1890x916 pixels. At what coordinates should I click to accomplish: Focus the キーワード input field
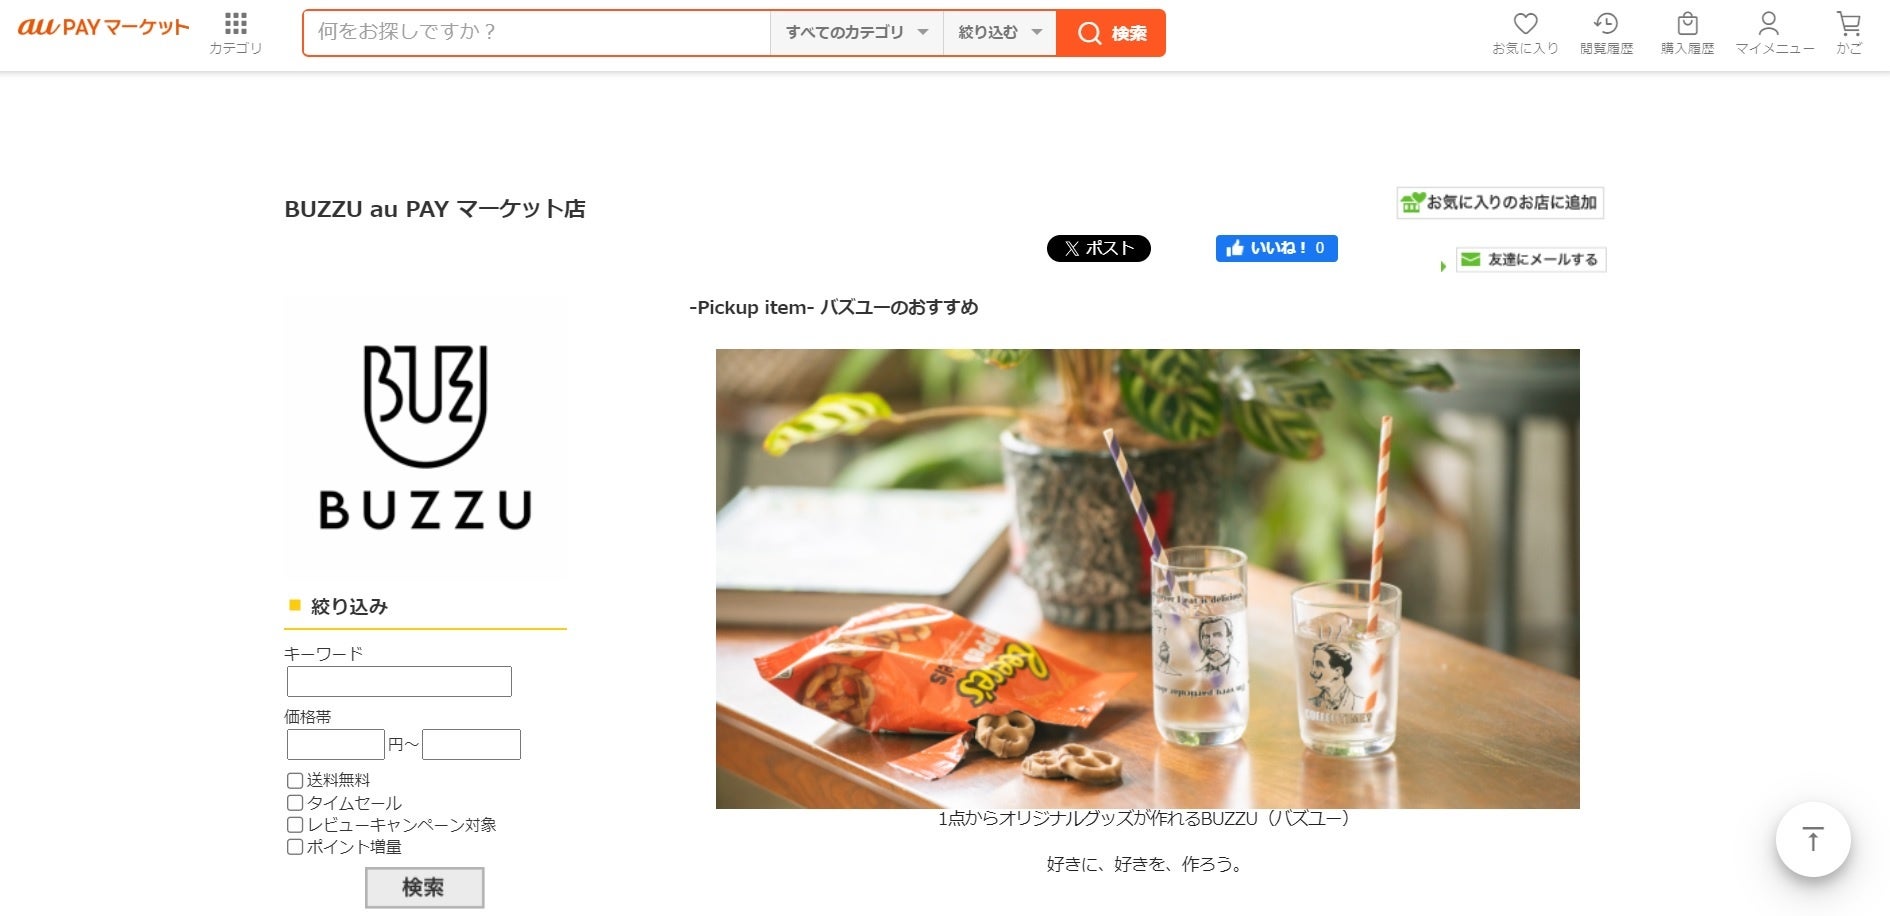click(x=399, y=682)
